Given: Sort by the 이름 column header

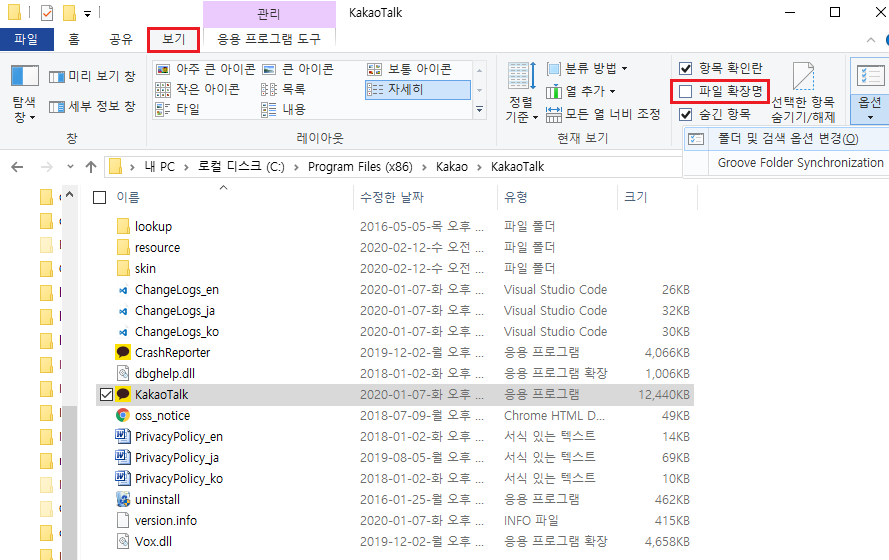Looking at the screenshot, I should click(x=128, y=197).
